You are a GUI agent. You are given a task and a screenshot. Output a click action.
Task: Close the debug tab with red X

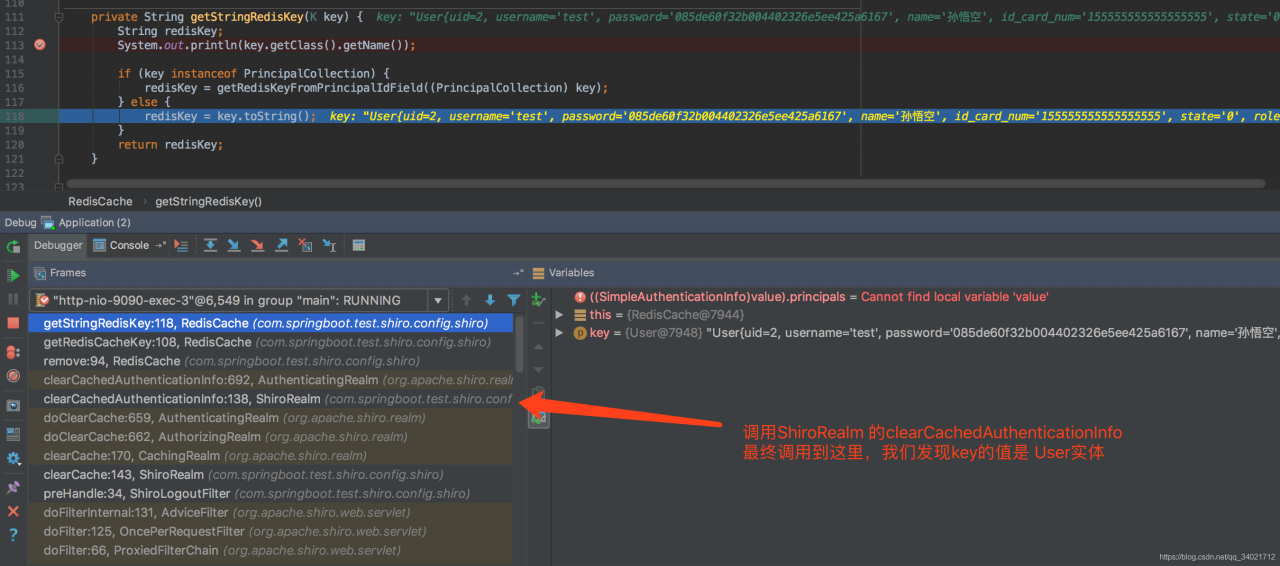pos(13,511)
